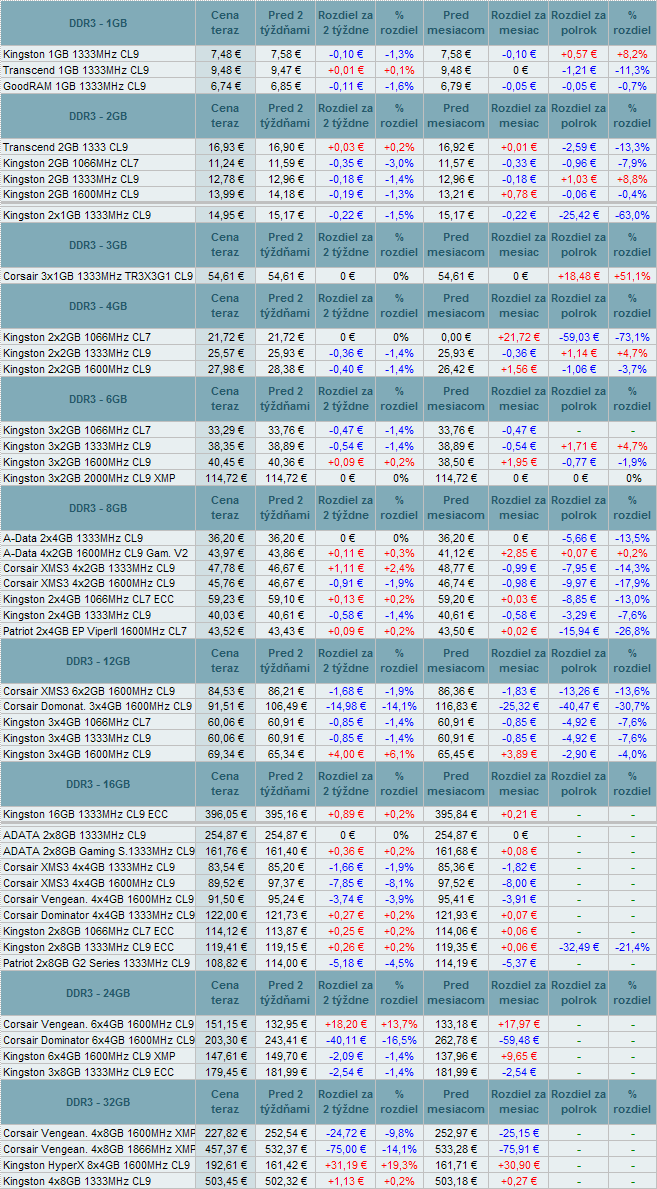Click the -14,98 € two-week difference cell
This screenshot has width=657, height=1189.
[x=345, y=706]
